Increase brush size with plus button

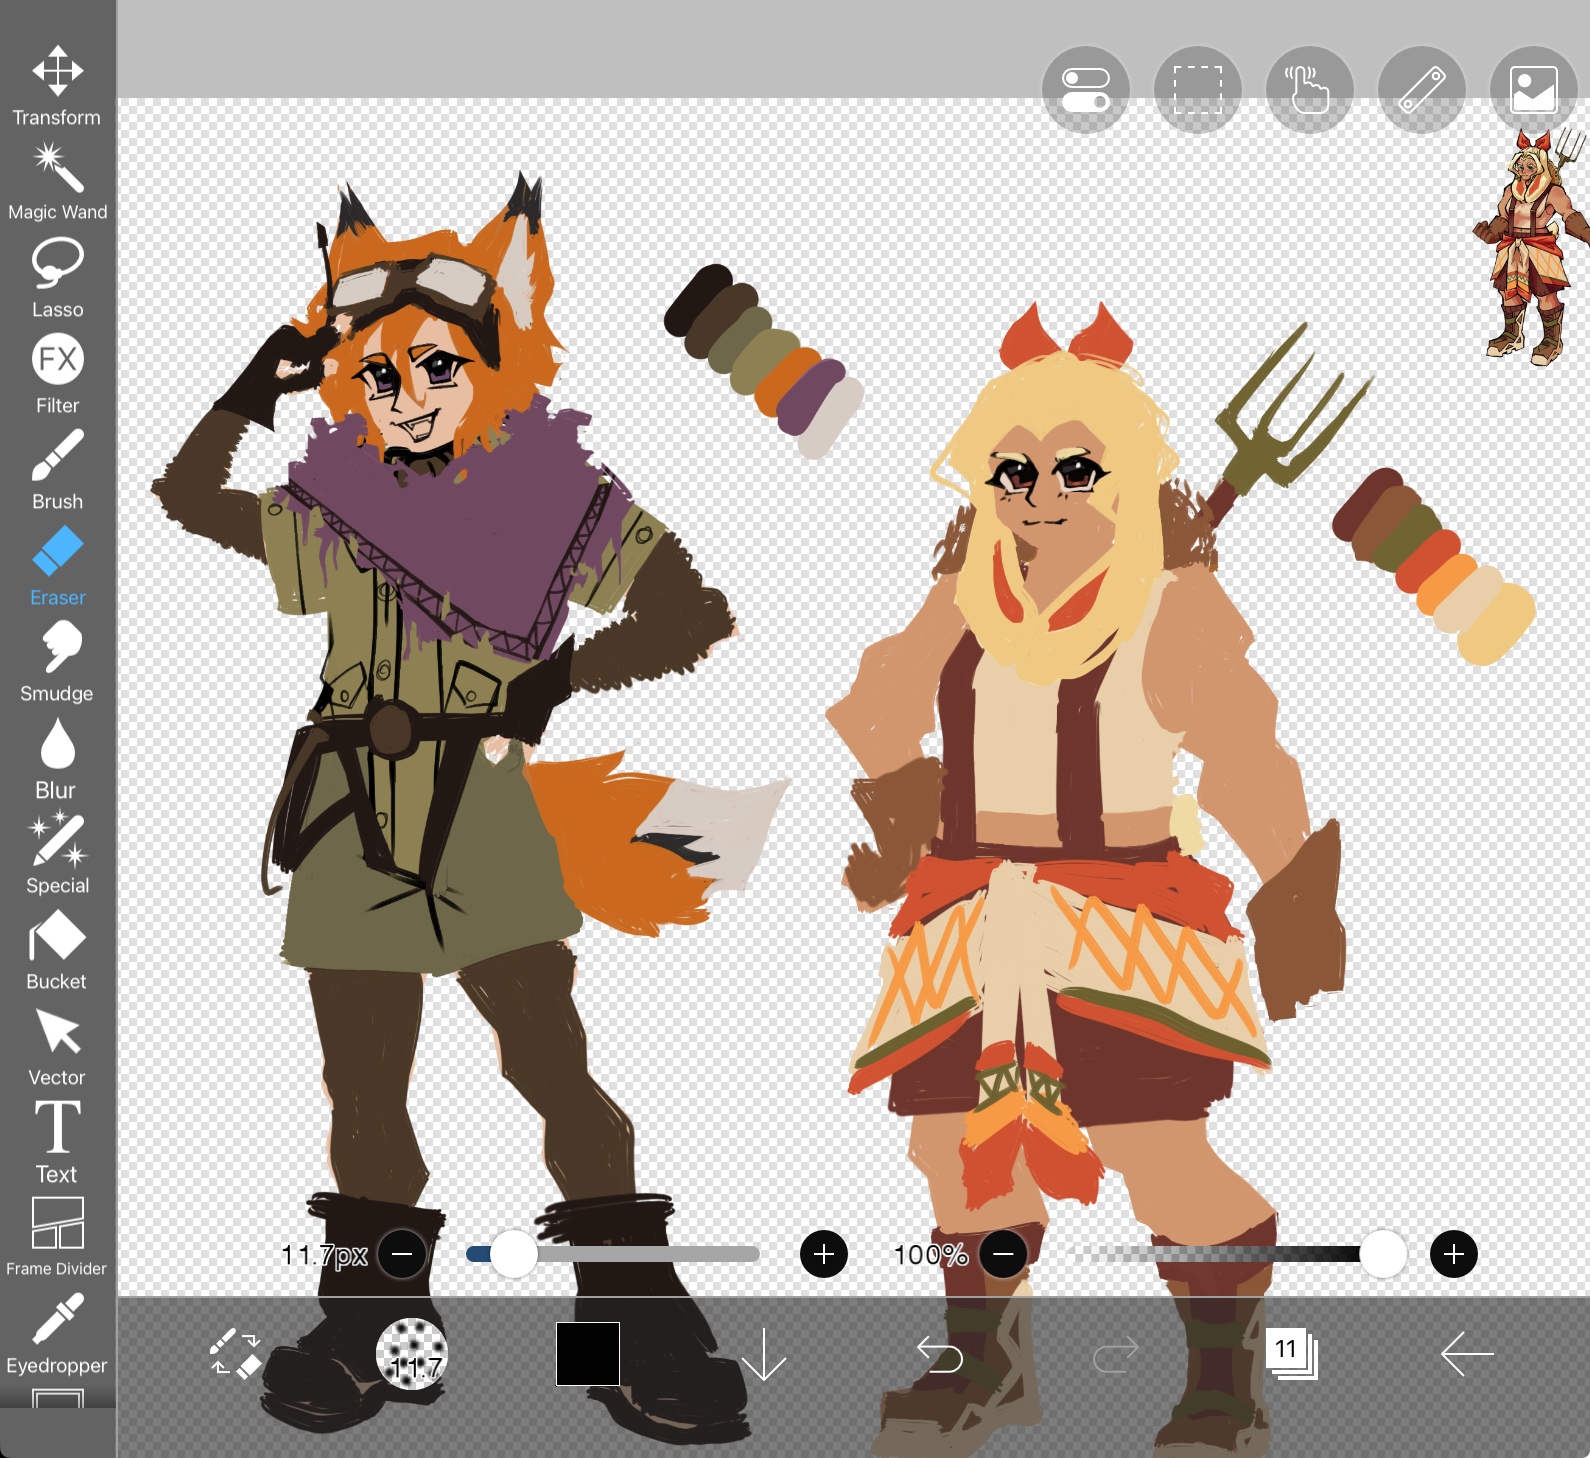824,1254
